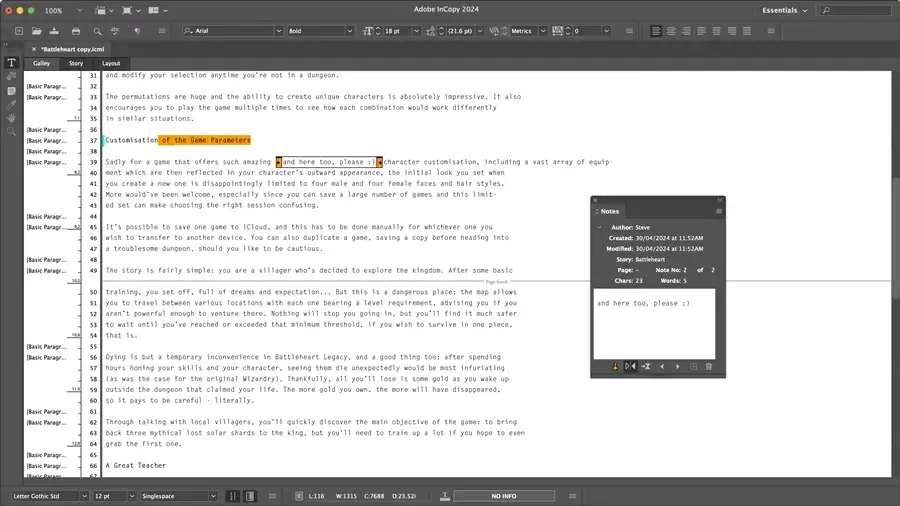Click the Check Spelling icon

(x=115, y=31)
